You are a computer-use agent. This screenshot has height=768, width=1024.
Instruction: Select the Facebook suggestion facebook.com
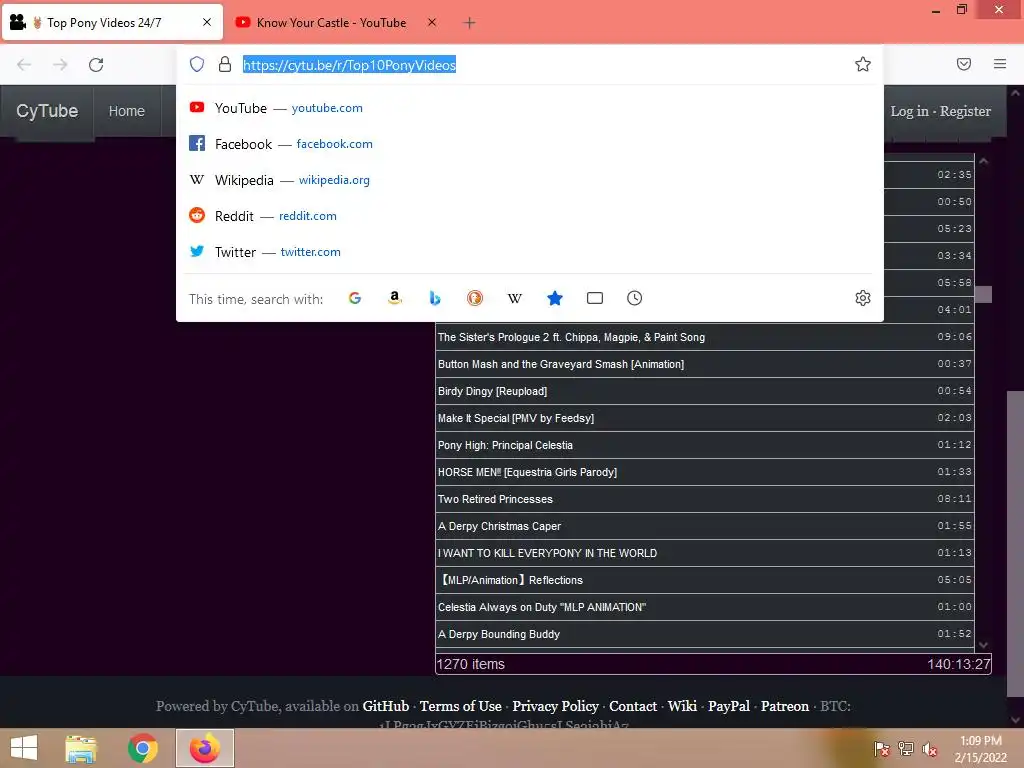click(x=530, y=144)
